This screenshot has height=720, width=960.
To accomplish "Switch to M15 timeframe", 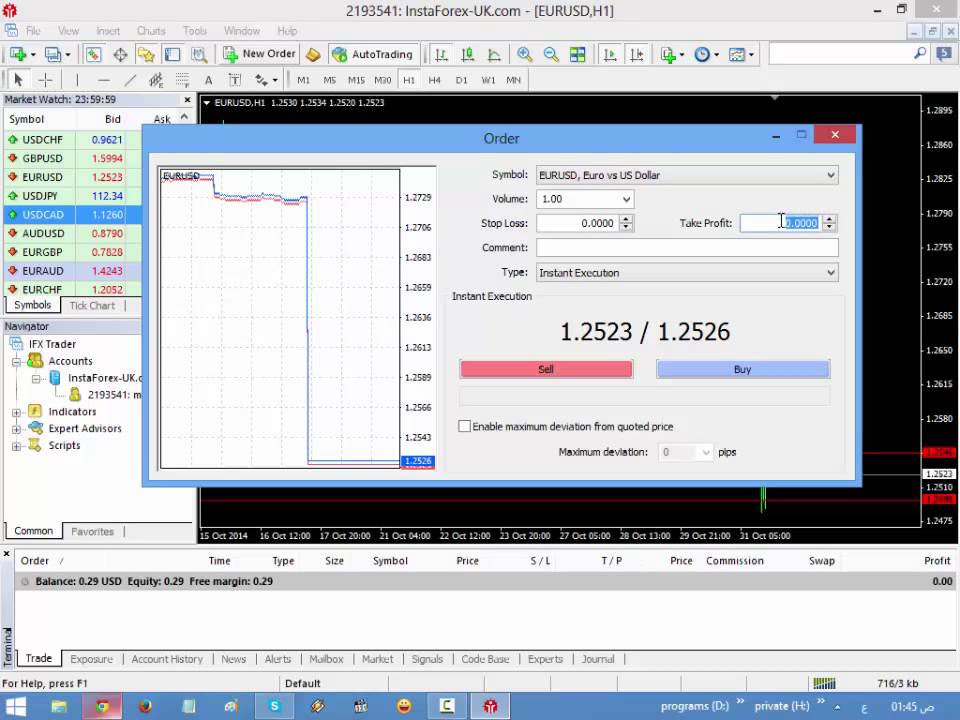I will 356,80.
